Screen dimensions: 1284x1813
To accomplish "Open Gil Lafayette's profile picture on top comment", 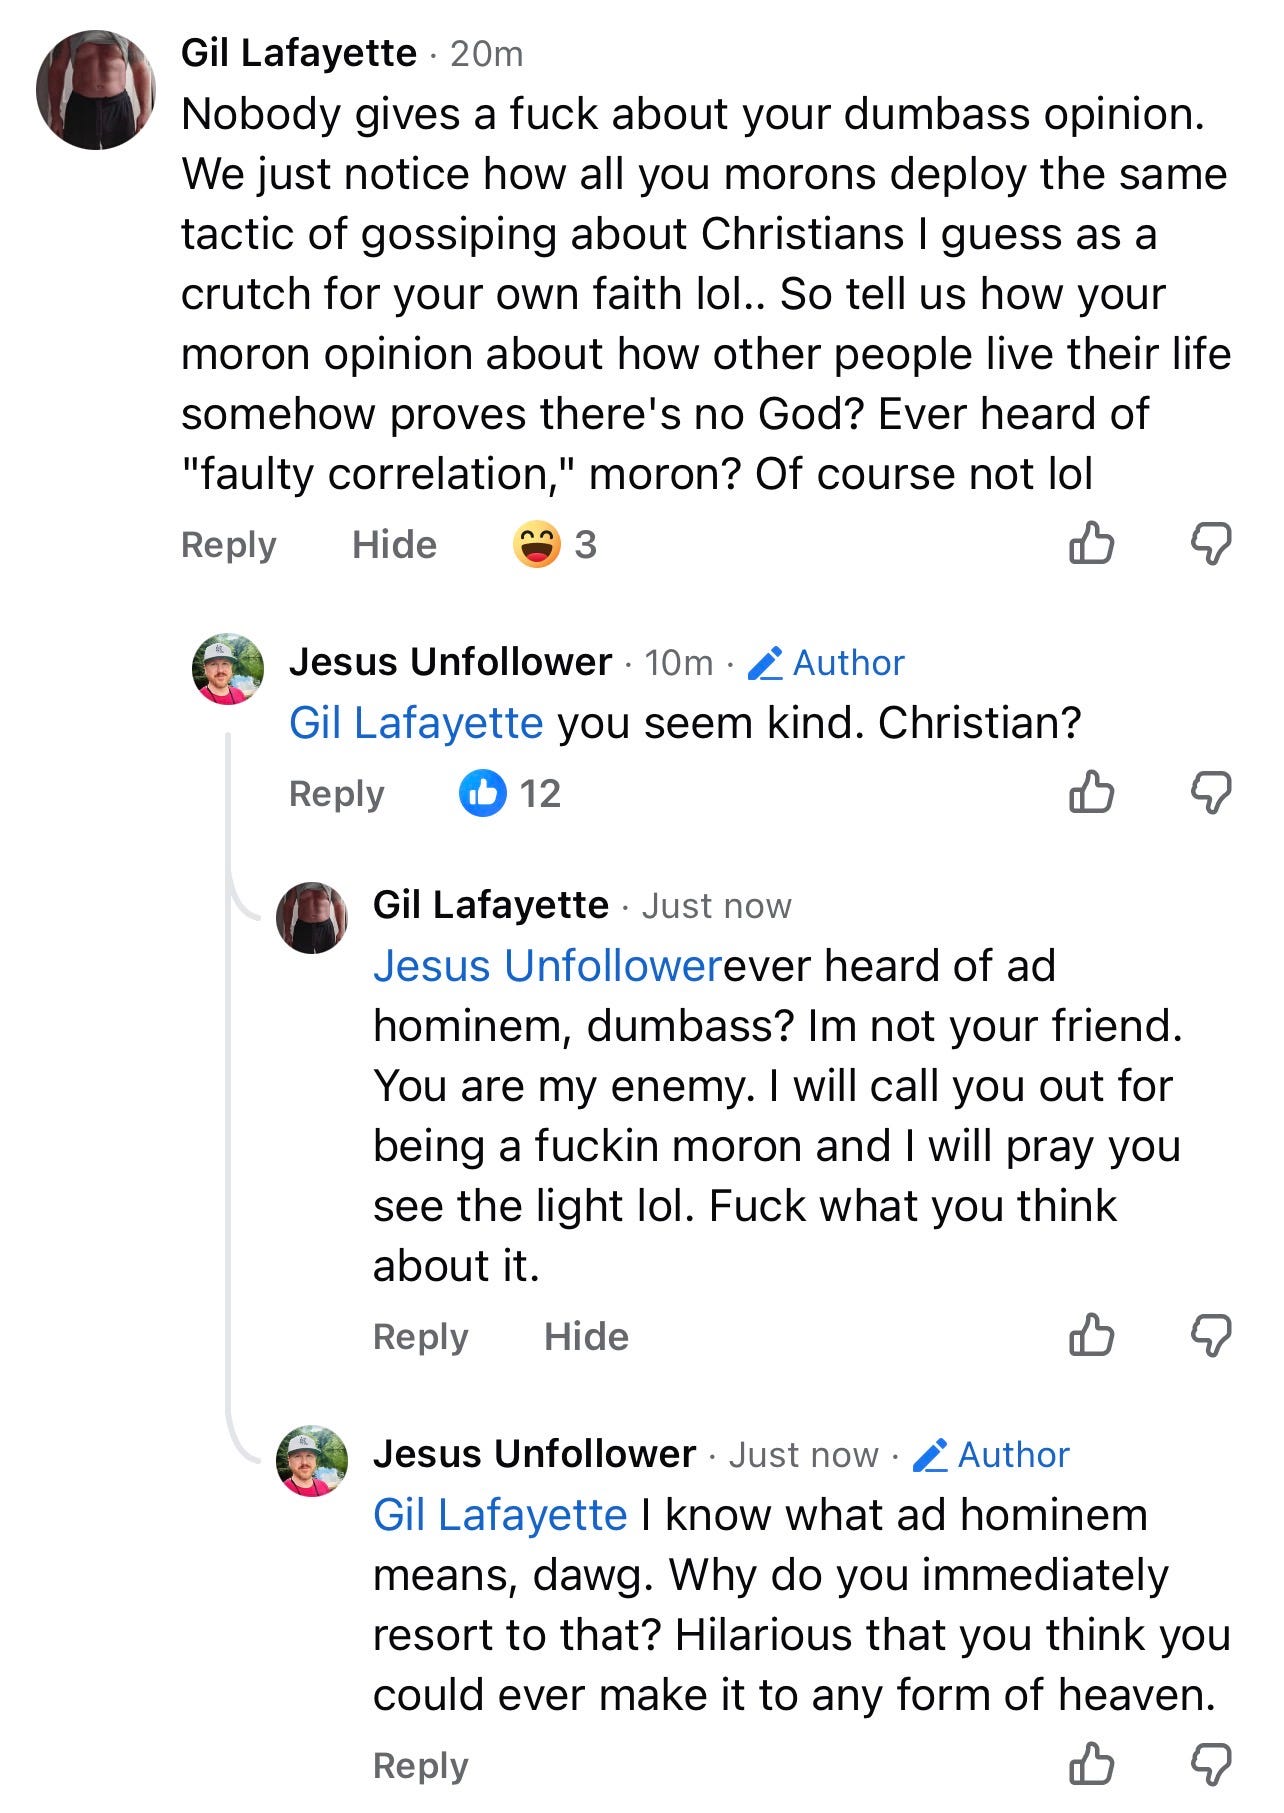I will pyautogui.click(x=96, y=90).
